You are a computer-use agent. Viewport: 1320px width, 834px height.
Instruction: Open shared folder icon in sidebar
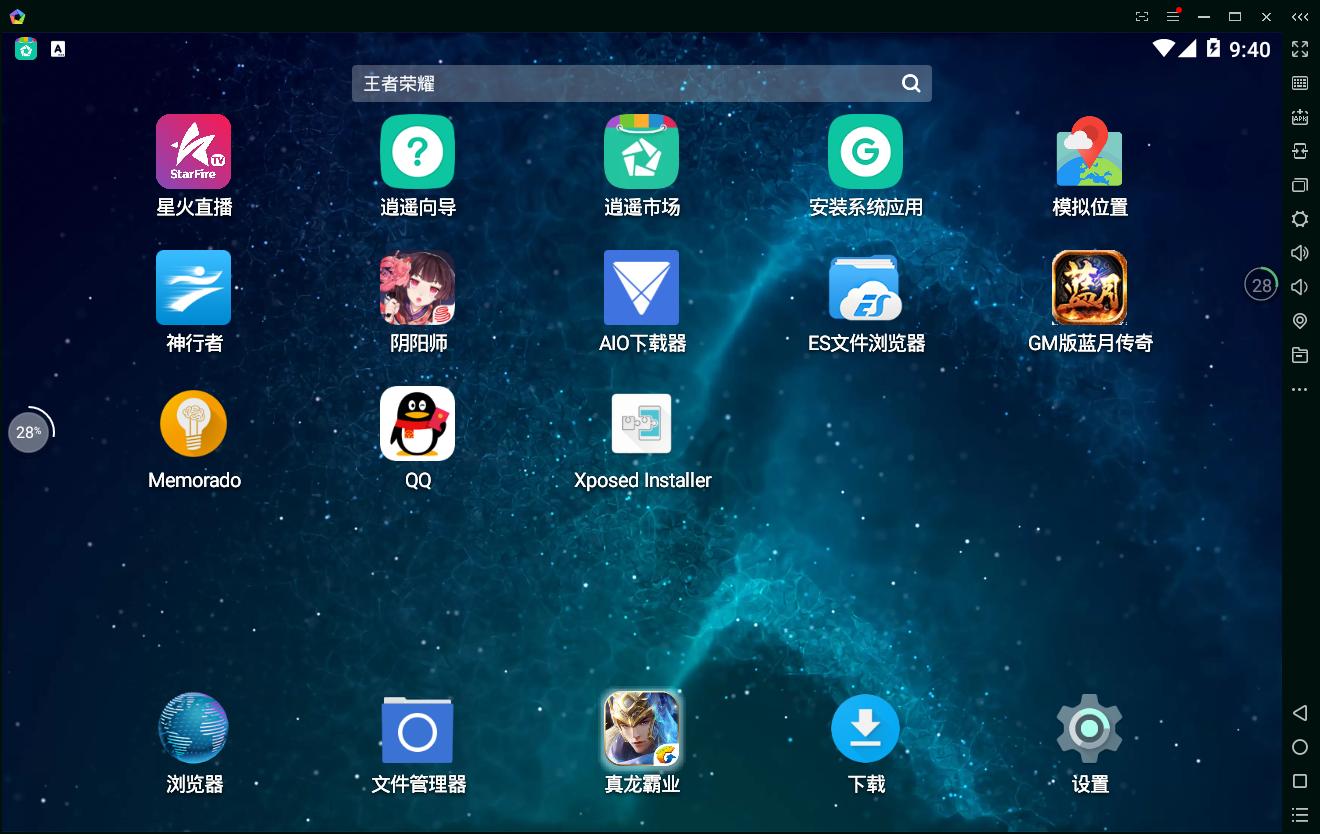1300,355
